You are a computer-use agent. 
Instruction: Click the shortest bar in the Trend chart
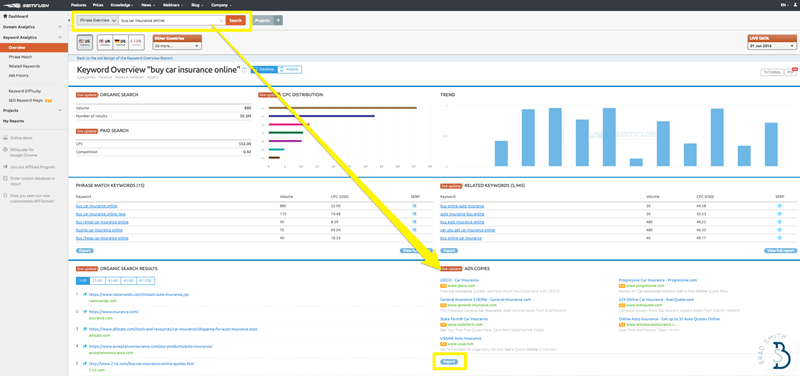click(x=636, y=162)
